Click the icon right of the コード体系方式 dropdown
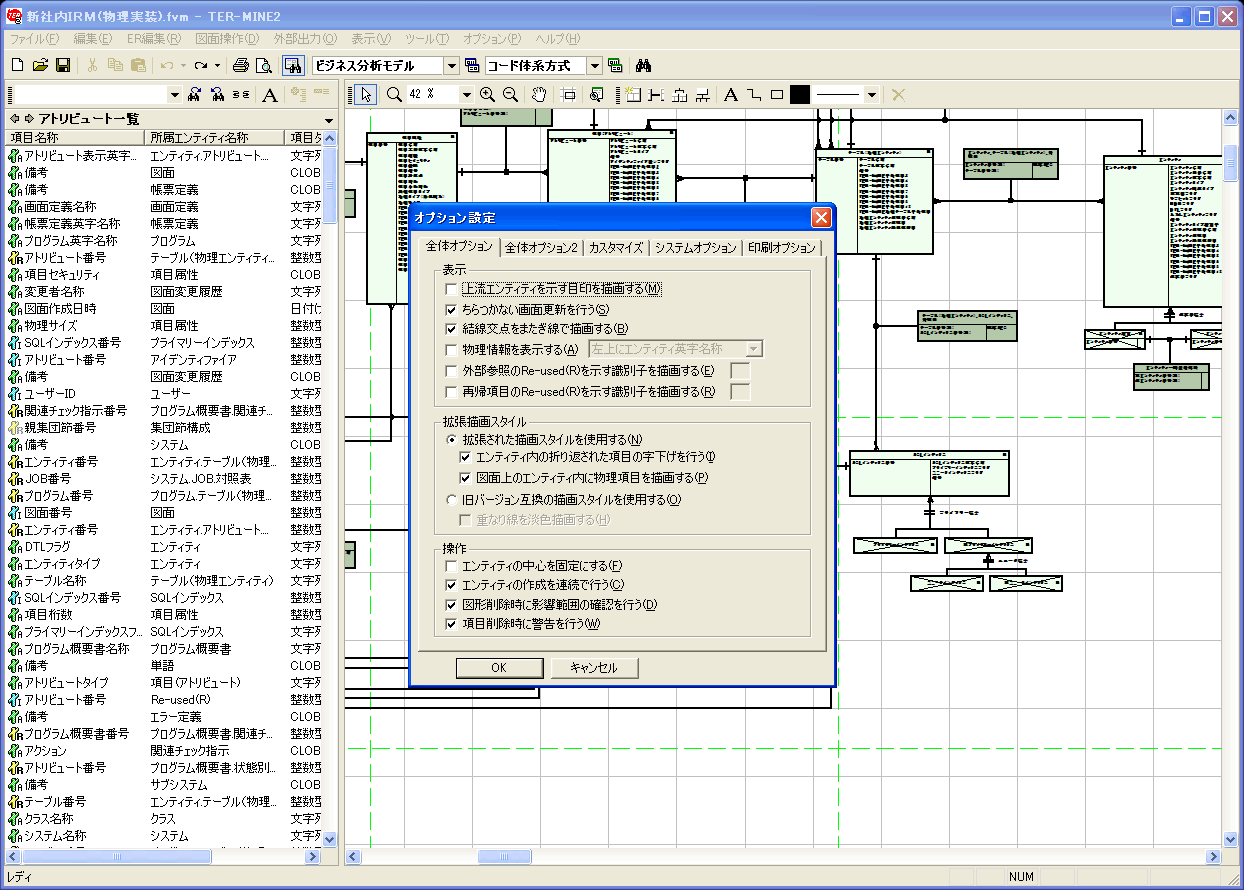1244x890 pixels. [x=615, y=65]
